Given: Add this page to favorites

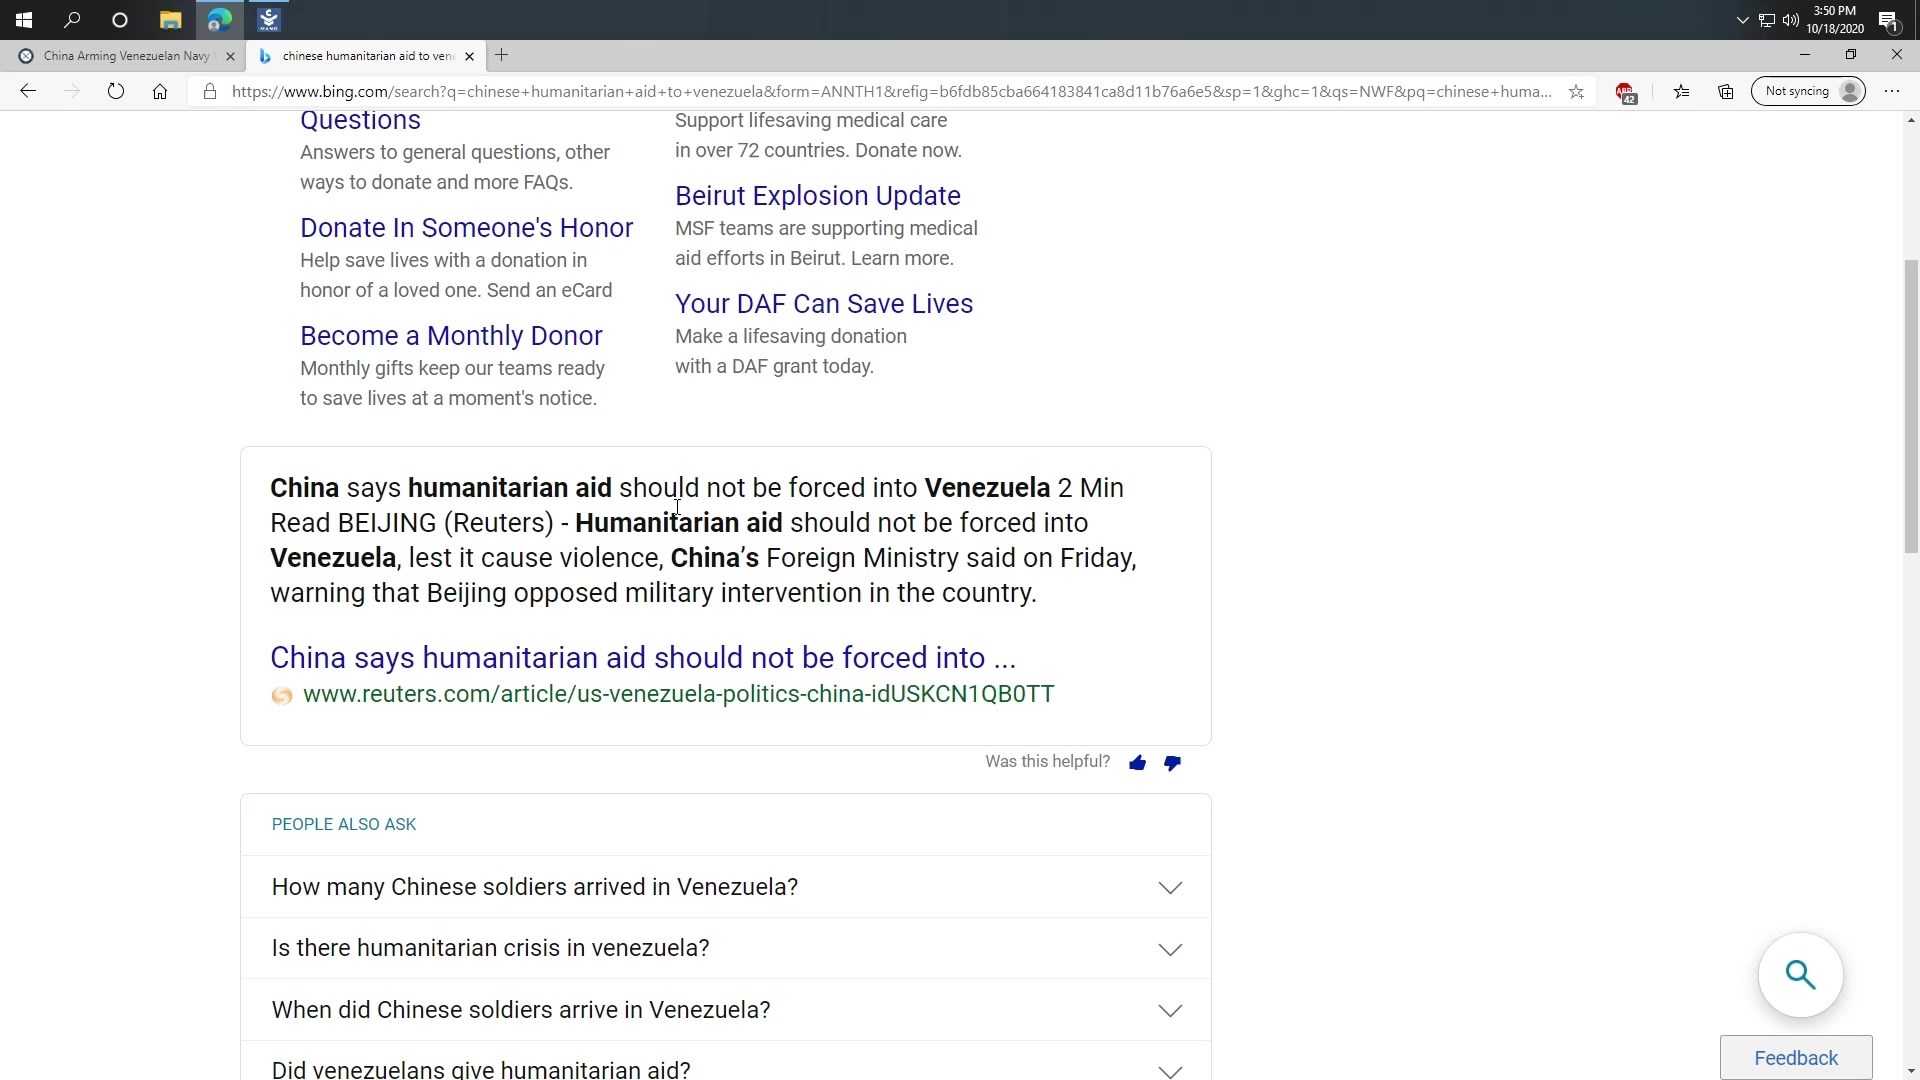Looking at the screenshot, I should point(1576,91).
